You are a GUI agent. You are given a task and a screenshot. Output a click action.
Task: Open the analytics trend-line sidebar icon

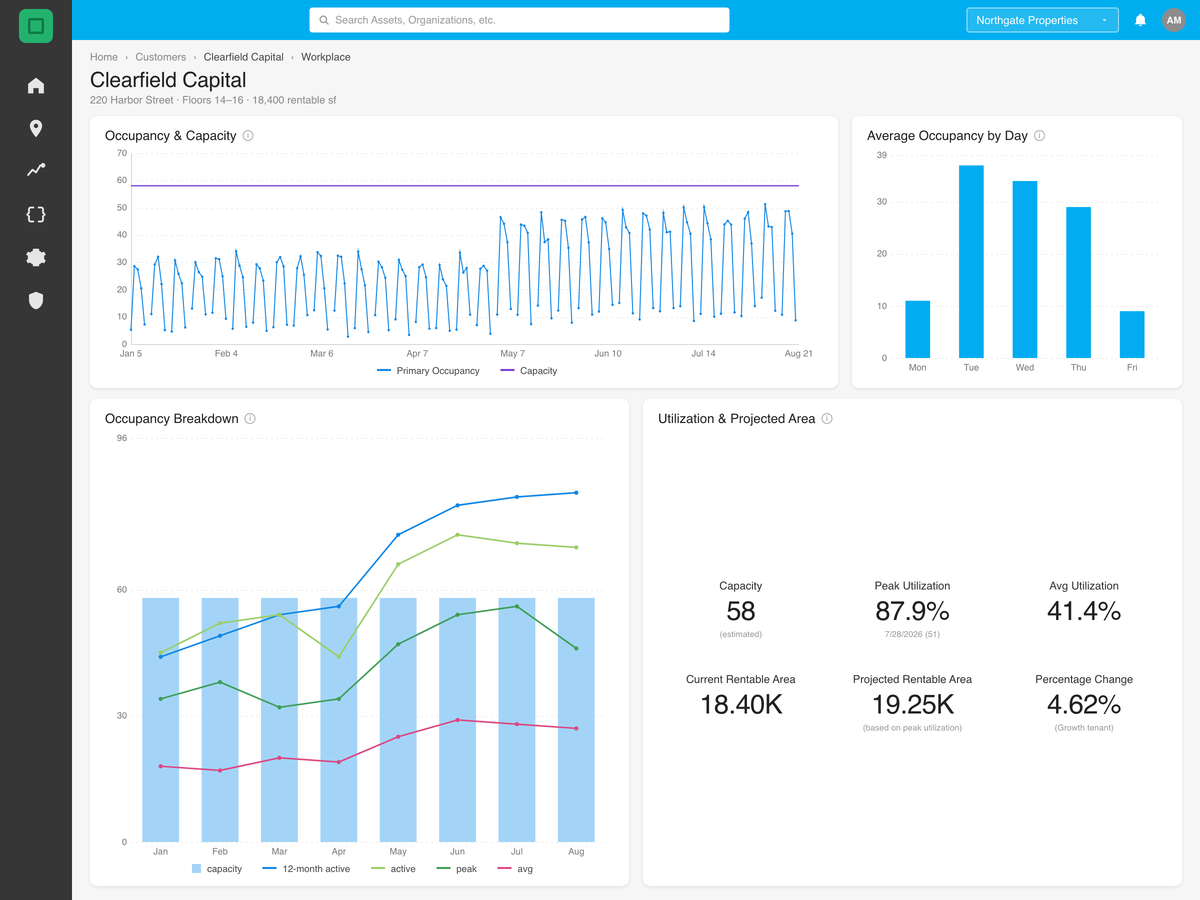[x=36, y=171]
